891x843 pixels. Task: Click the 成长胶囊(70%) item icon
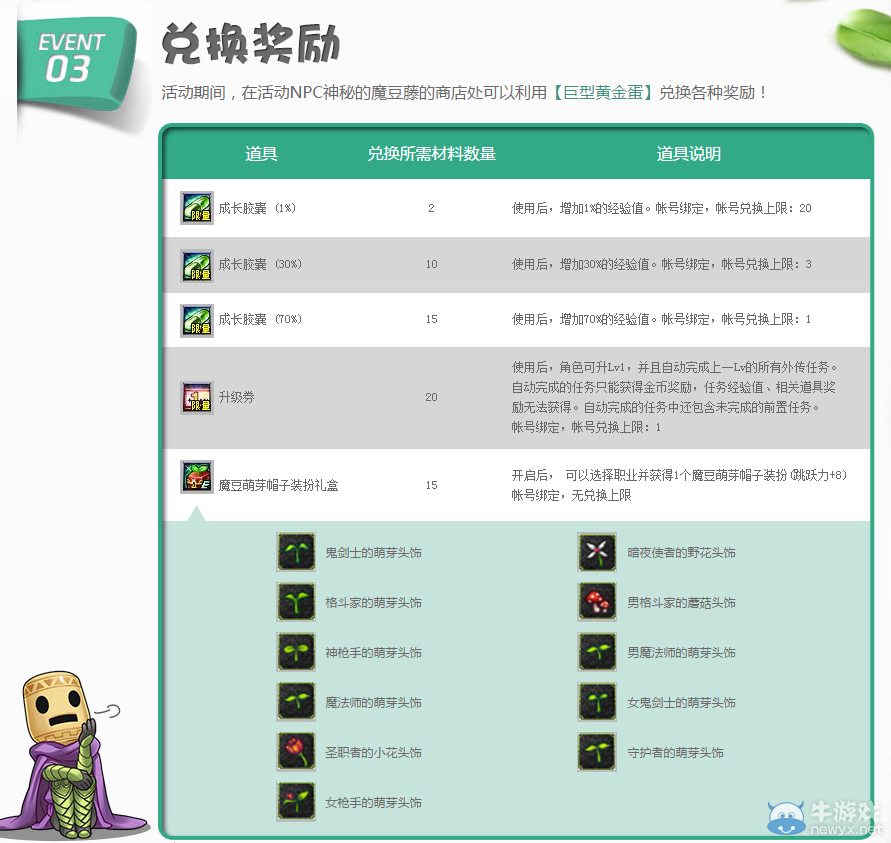[x=197, y=318]
